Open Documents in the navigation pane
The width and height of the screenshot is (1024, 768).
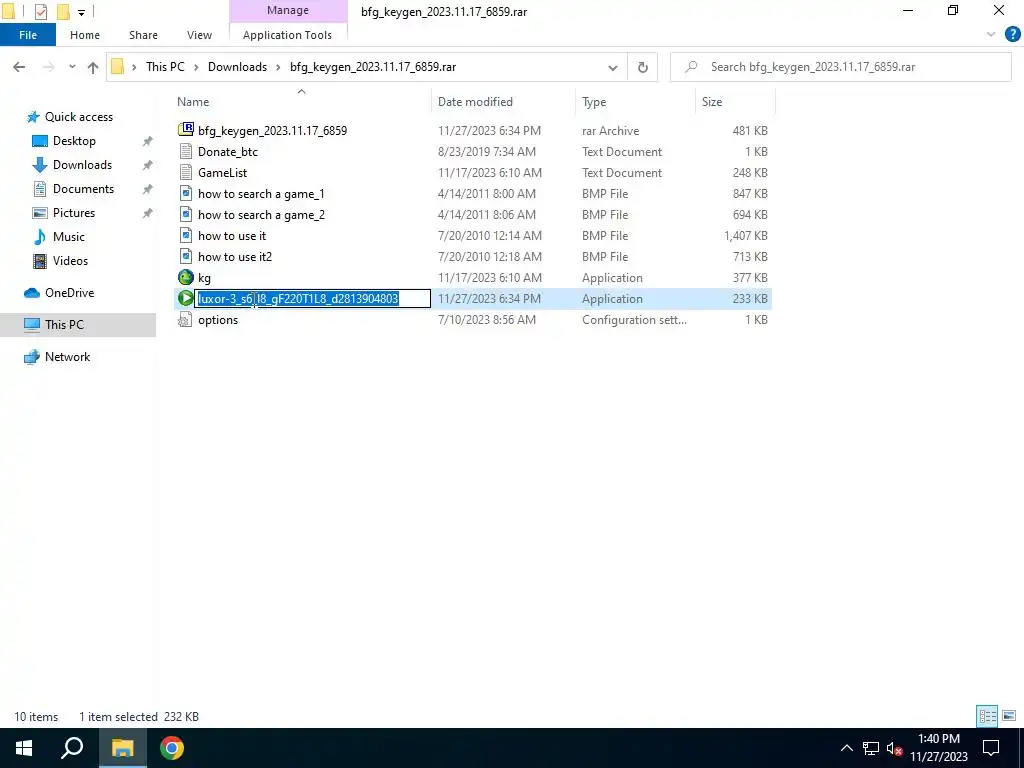pyautogui.click(x=83, y=189)
